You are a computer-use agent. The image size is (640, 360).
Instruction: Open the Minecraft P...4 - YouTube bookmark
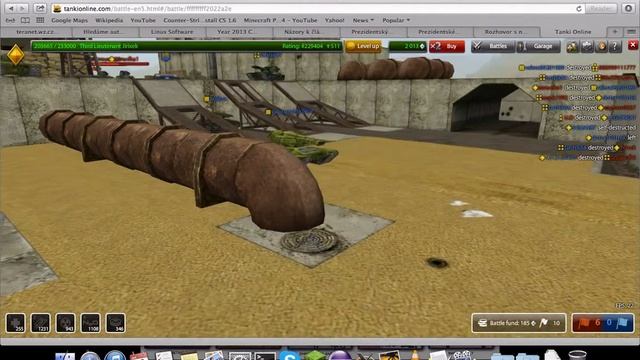[x=280, y=20]
